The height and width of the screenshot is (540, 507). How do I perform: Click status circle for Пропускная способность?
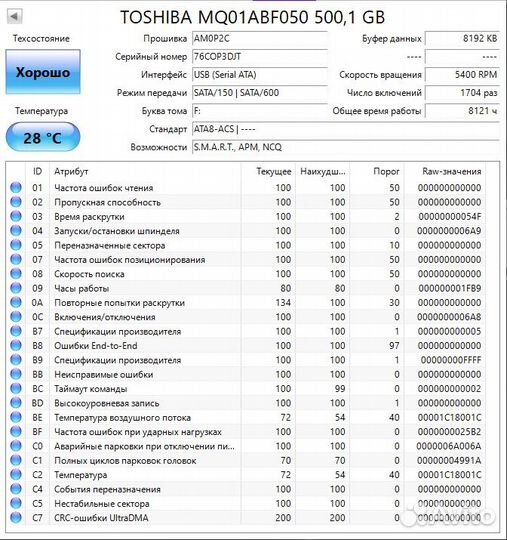[16, 202]
